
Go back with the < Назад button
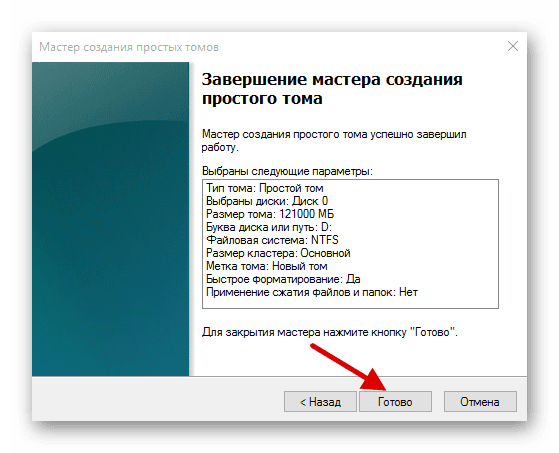[320, 402]
